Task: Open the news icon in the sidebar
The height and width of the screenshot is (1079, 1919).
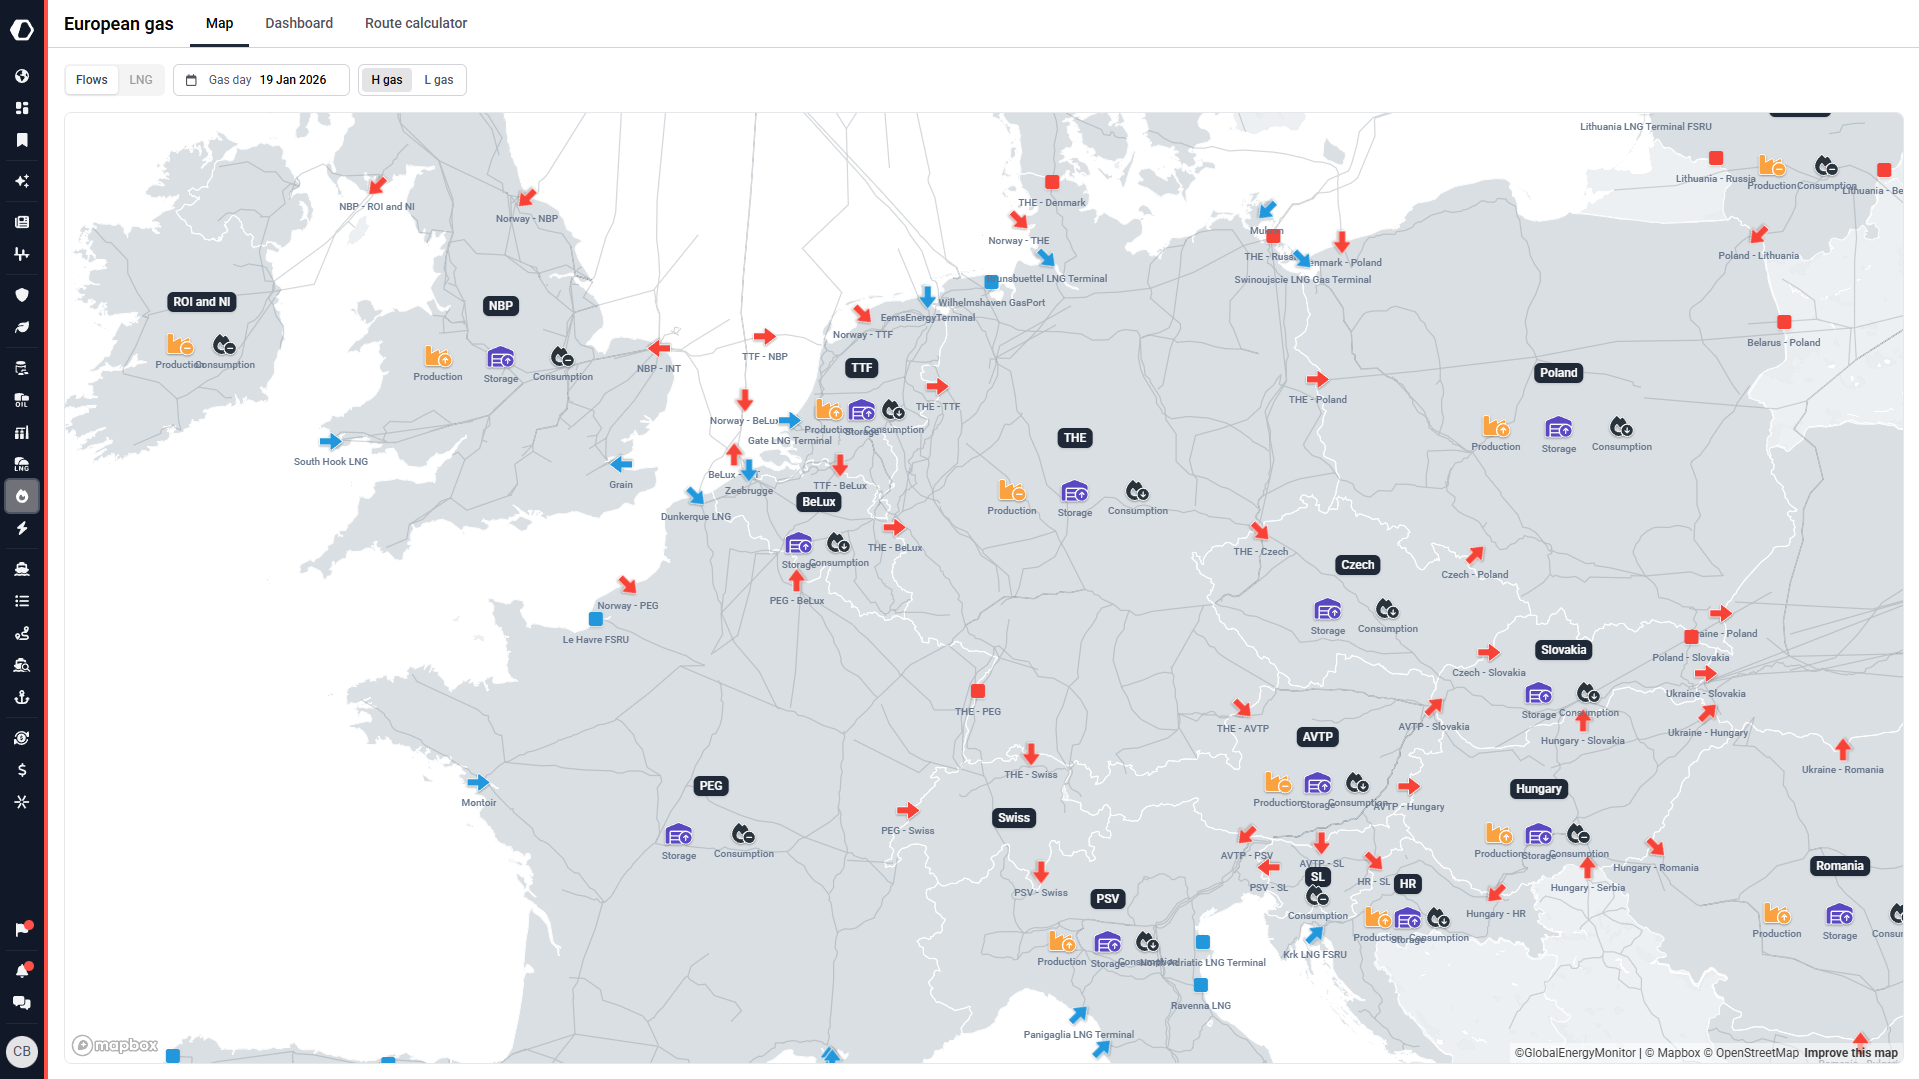Action: click(22, 221)
